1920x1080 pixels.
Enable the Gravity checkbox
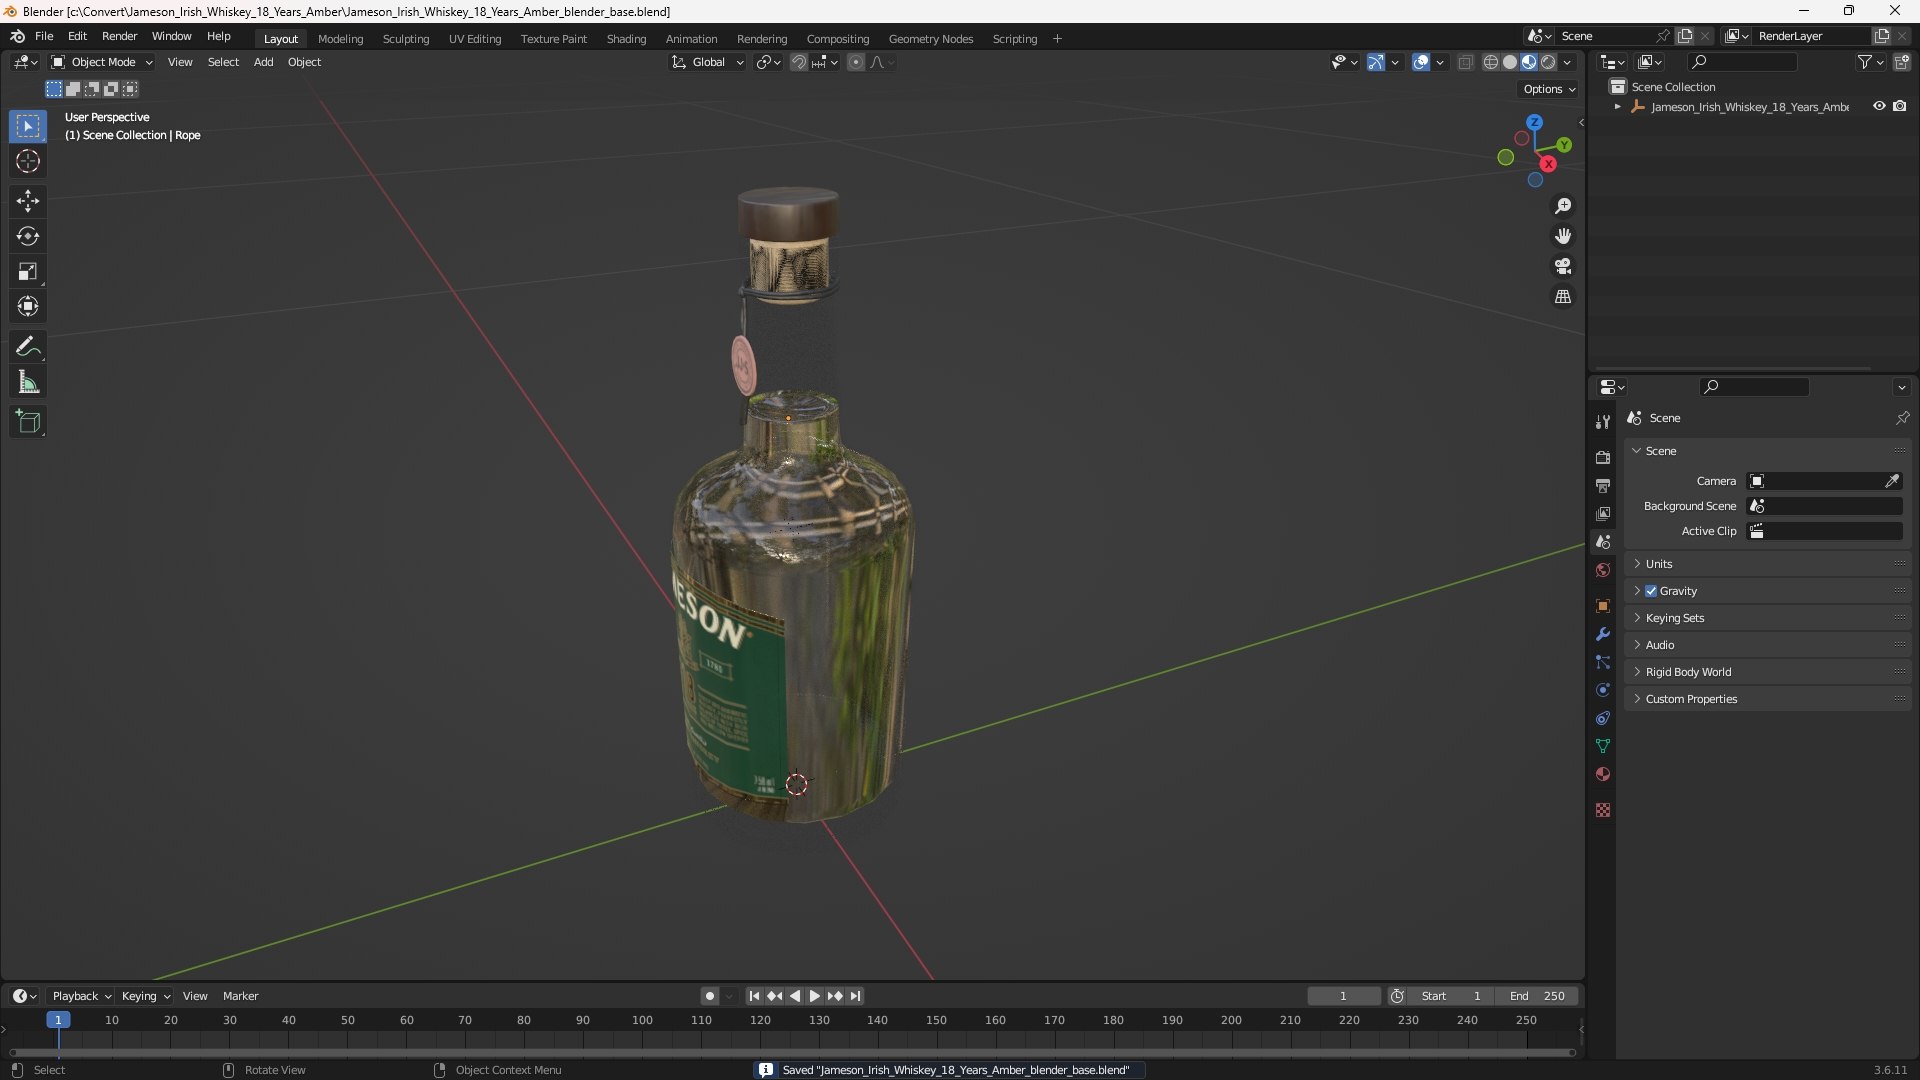point(1651,591)
